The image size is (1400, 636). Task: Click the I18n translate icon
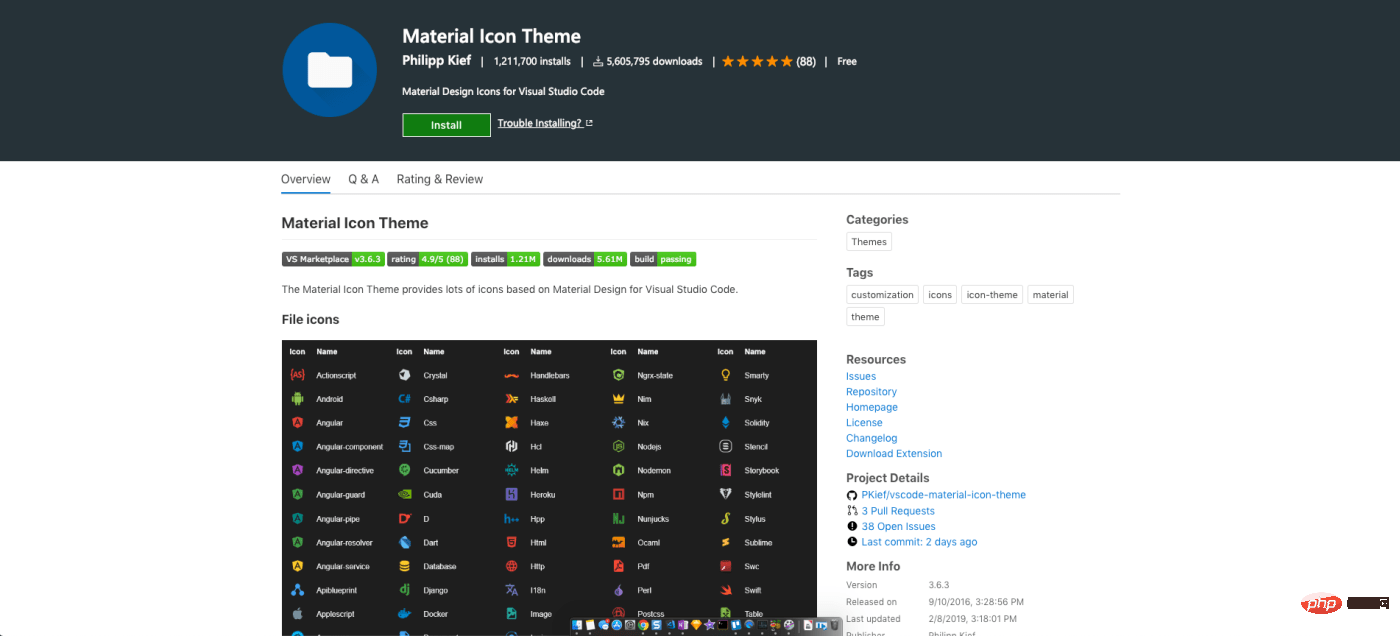pos(511,590)
